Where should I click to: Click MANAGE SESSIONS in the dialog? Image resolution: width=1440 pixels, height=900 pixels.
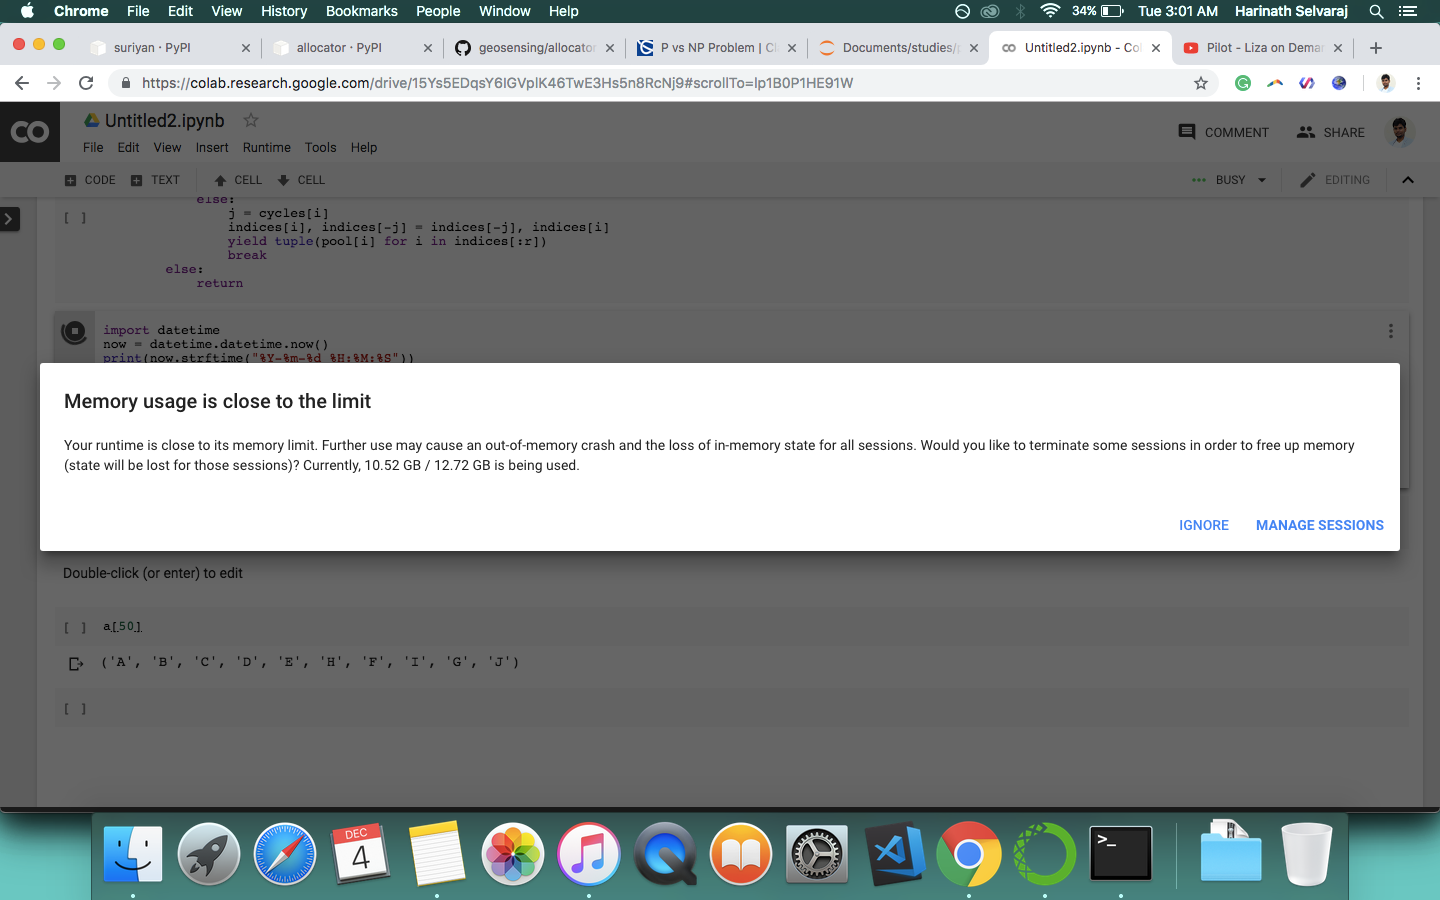click(1319, 525)
